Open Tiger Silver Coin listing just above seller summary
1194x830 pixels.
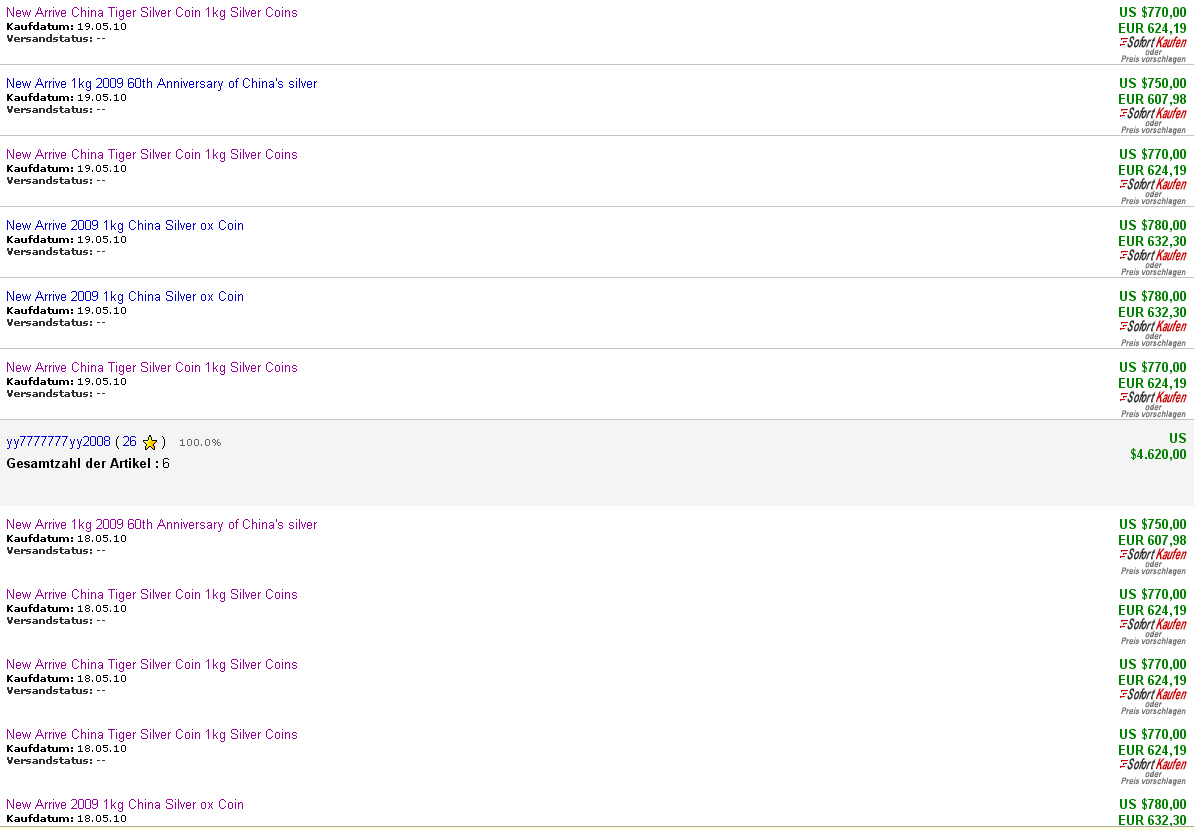click(151, 368)
